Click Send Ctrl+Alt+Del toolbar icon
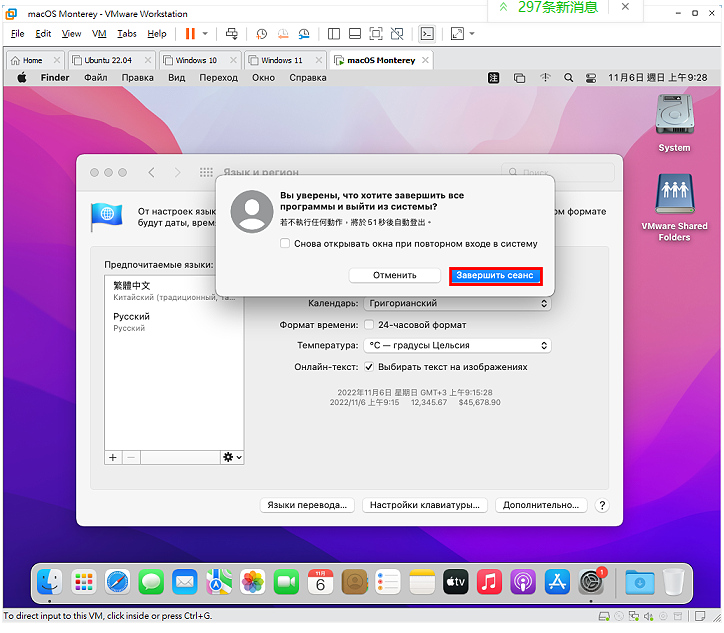 pyautogui.click(x=232, y=34)
